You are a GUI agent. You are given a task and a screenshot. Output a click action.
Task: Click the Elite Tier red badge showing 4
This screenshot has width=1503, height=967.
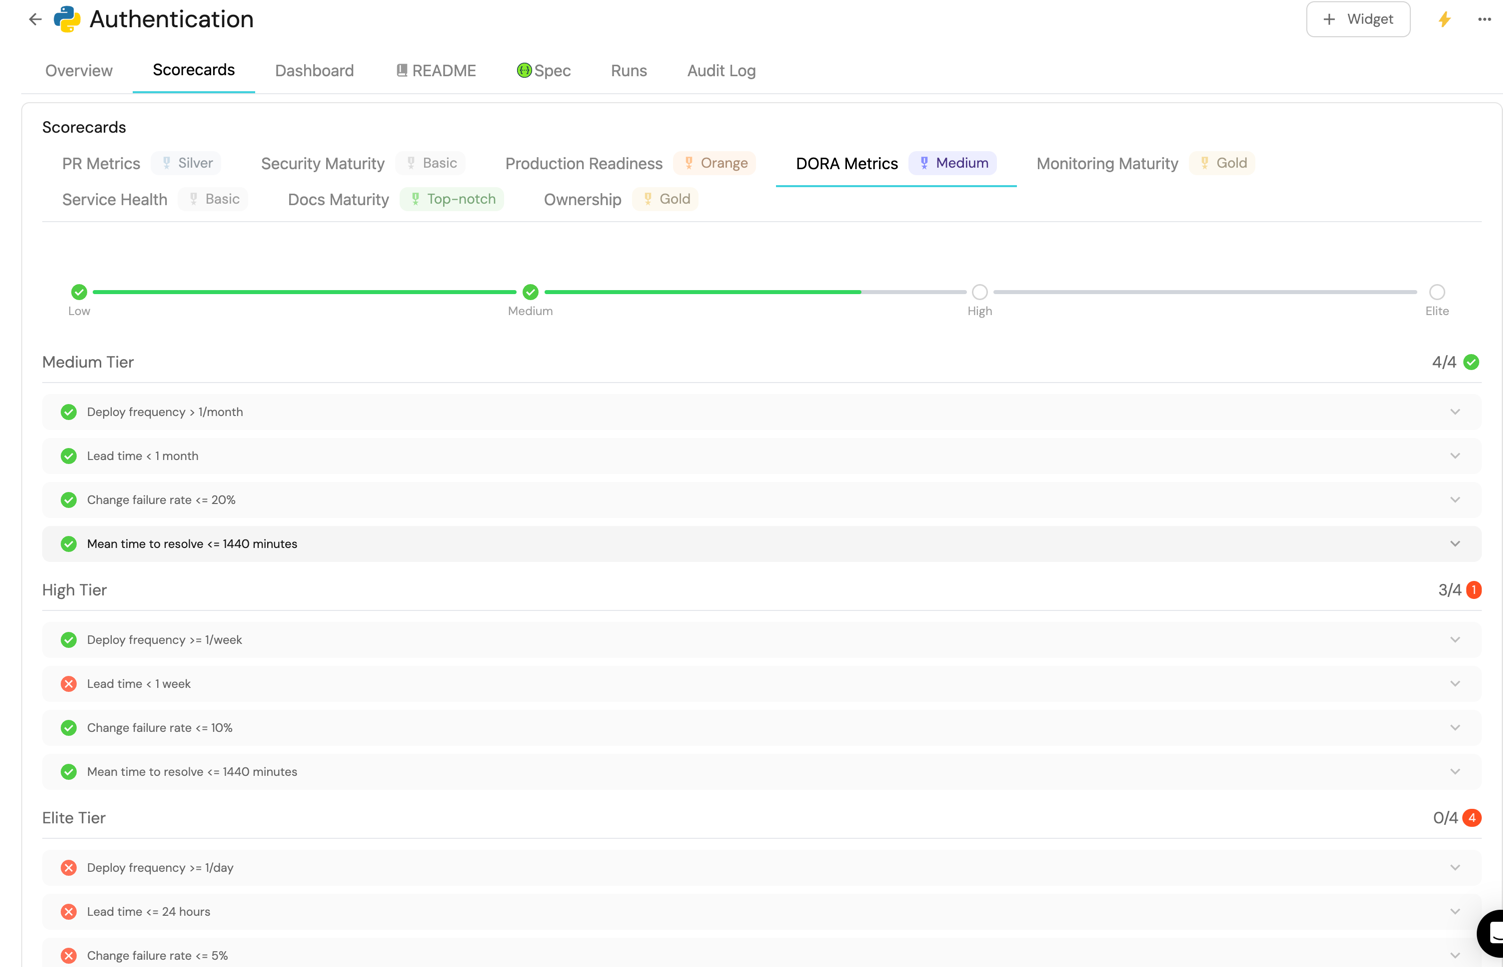[x=1472, y=818]
